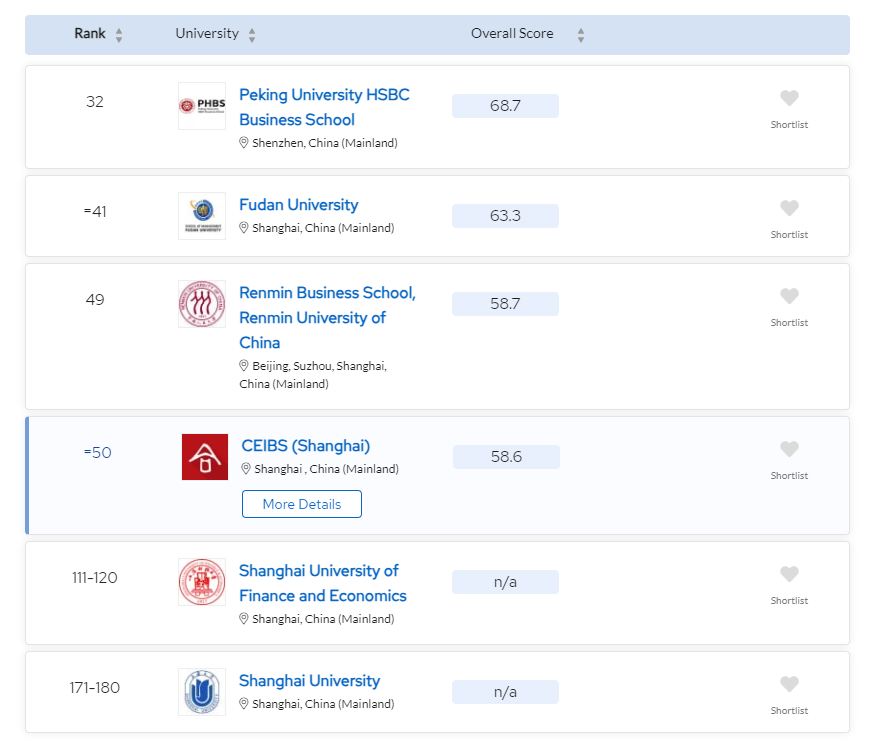Screen dimensions: 886x749
Task: Click More Details for CEIBS
Action: (302, 504)
